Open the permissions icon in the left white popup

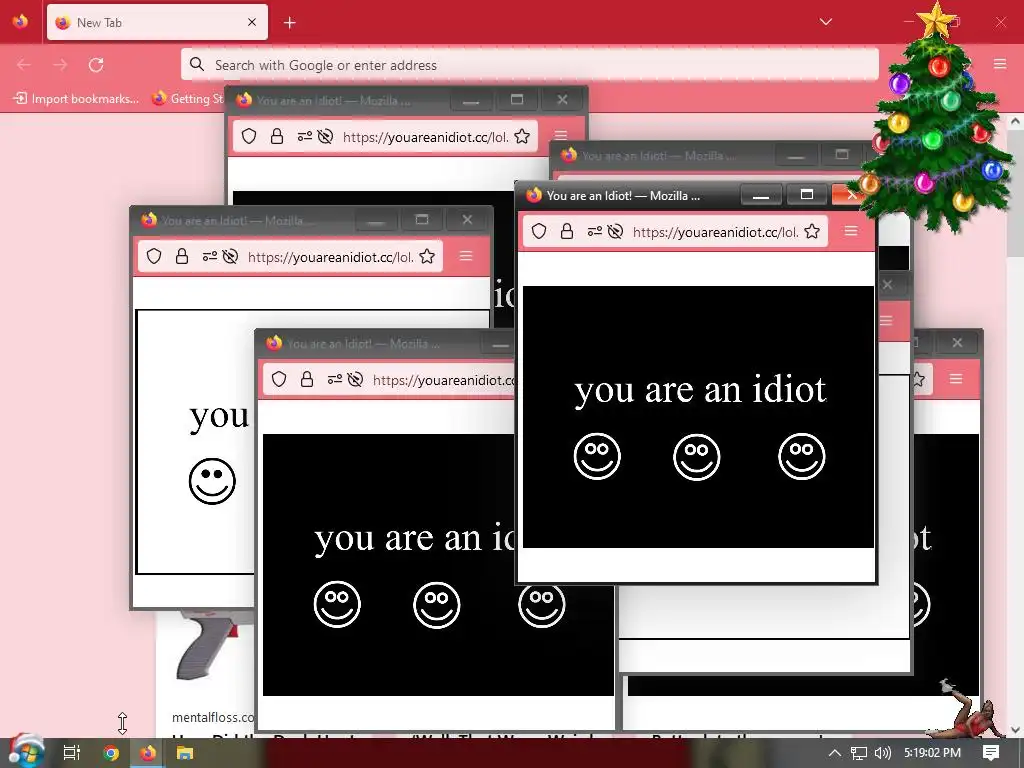[210, 256]
